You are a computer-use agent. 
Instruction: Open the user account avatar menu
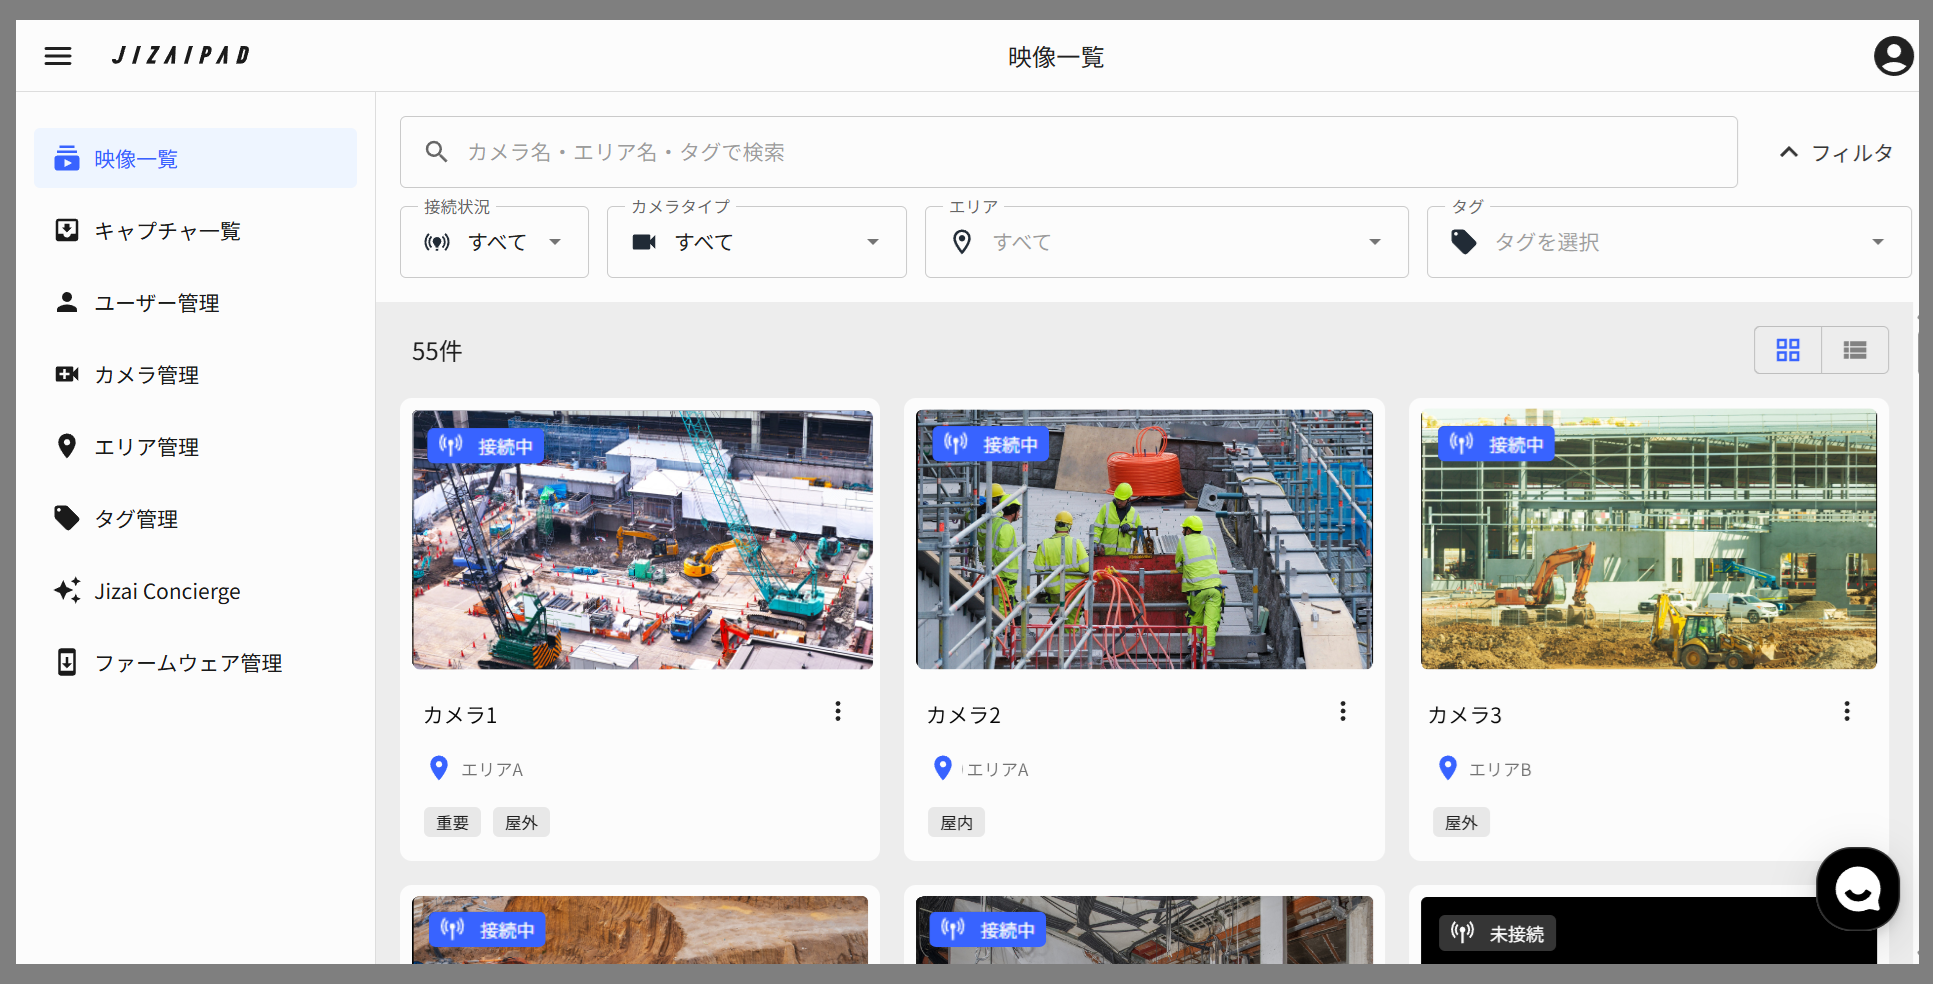[1893, 56]
